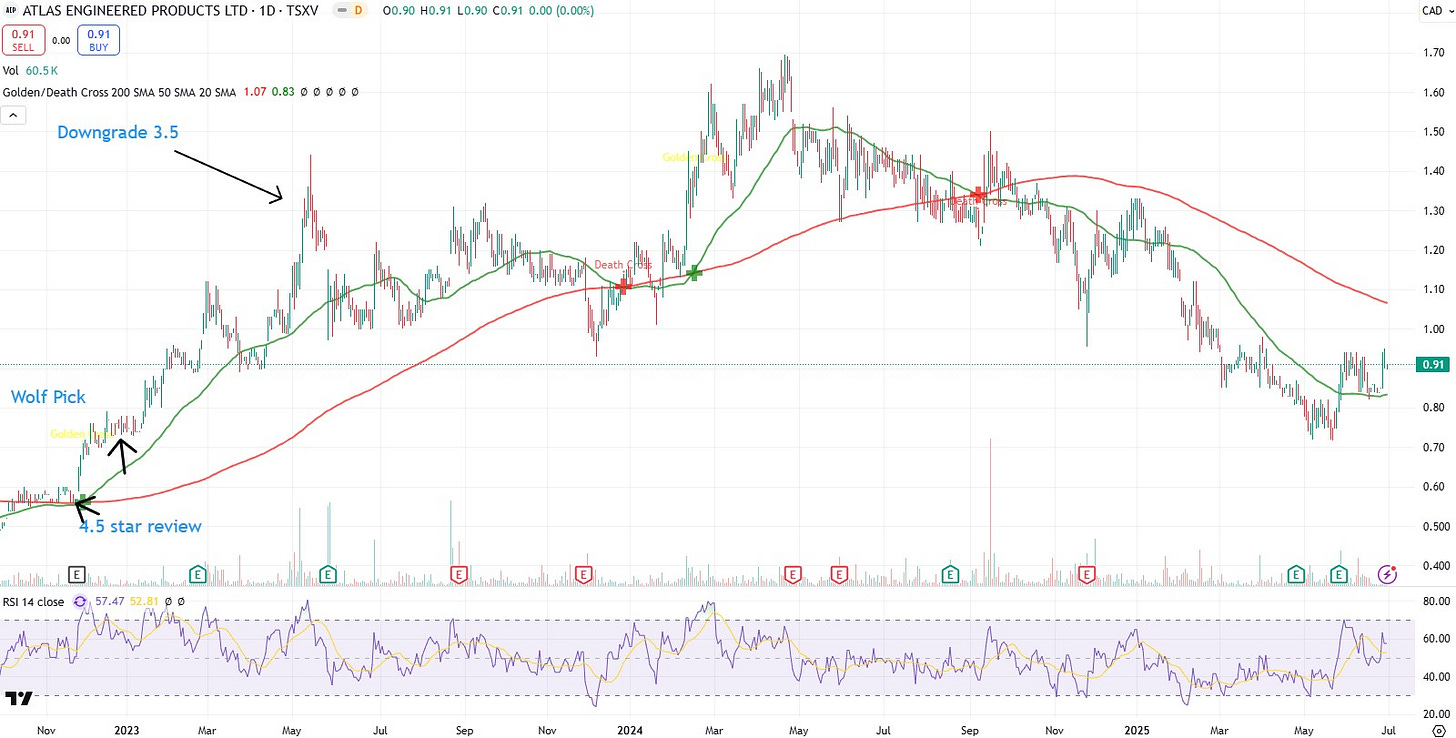The image size is (1456, 738).
Task: Click the black E earnings marker near Nov 2022
Action: pyautogui.click(x=77, y=574)
